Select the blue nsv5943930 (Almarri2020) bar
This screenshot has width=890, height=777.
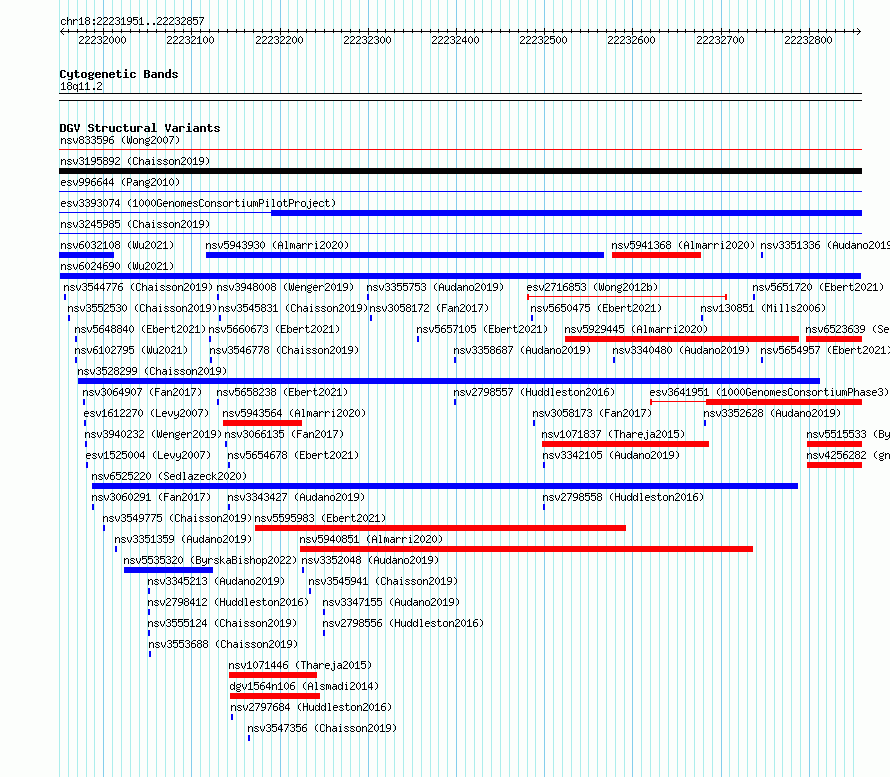tap(405, 255)
